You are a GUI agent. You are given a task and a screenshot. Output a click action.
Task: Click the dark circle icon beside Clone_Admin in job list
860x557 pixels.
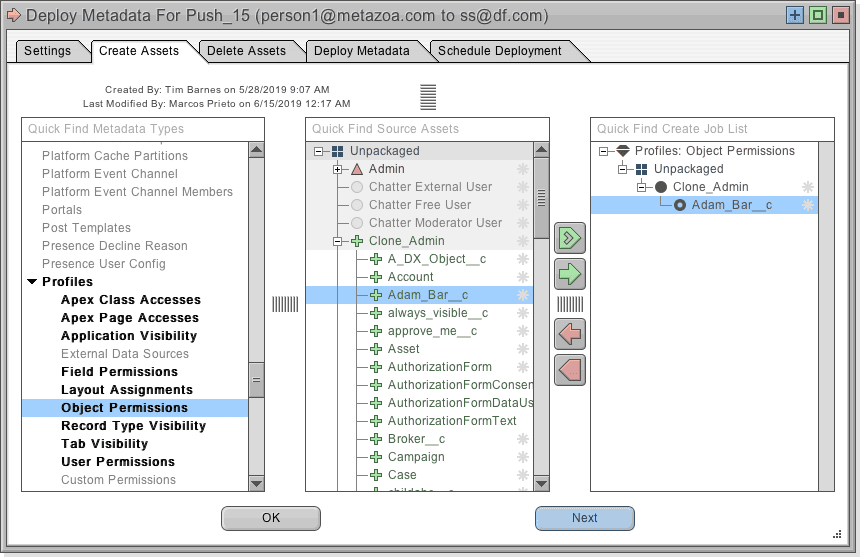pyautogui.click(x=661, y=187)
